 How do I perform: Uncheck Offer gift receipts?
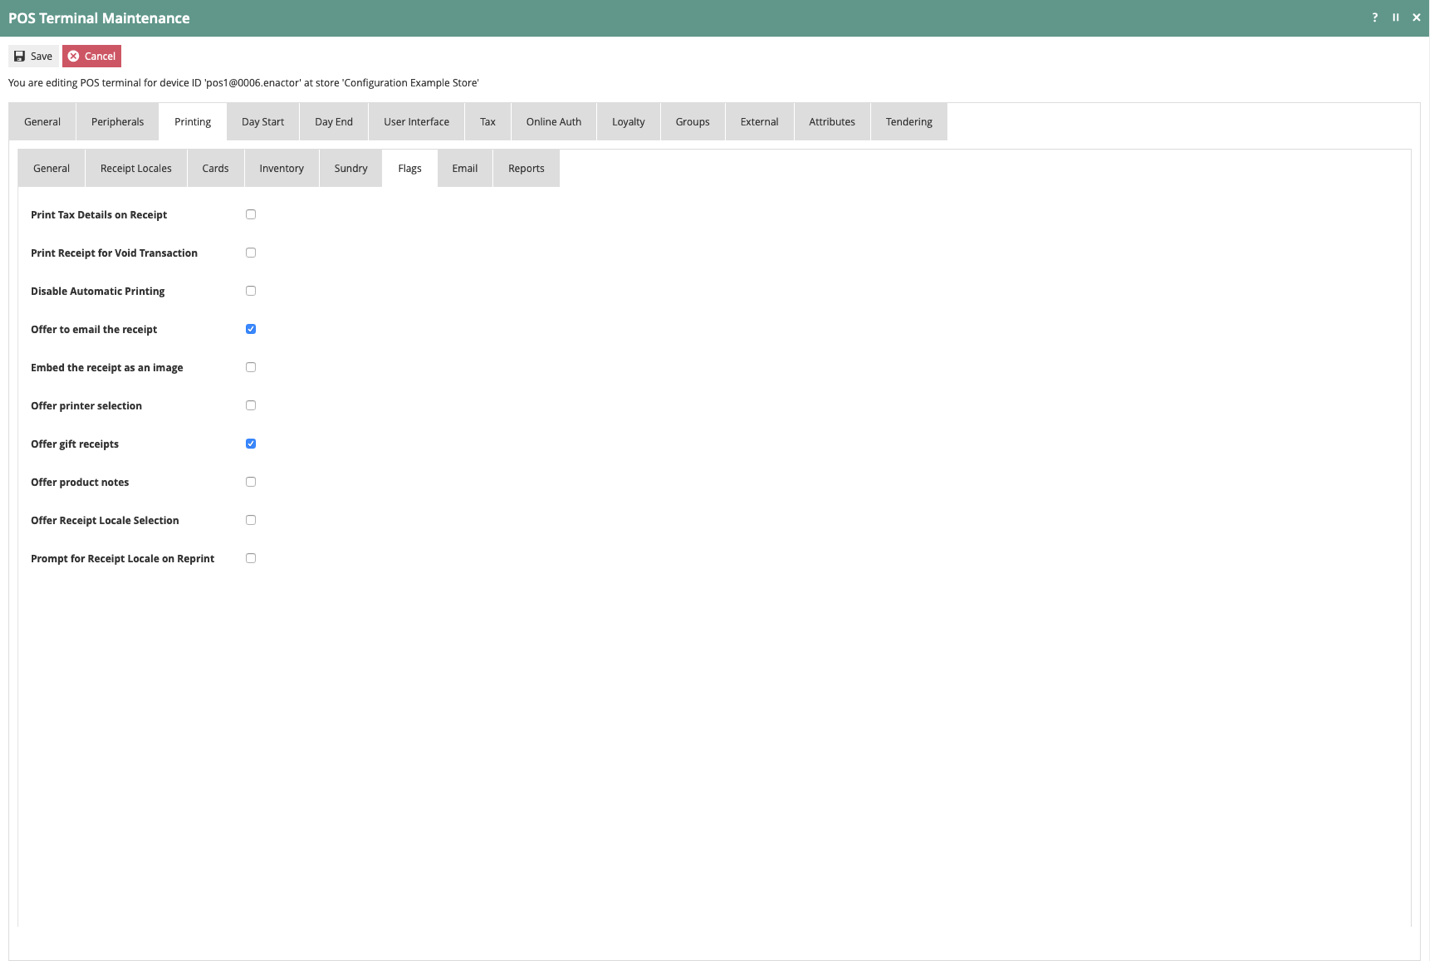[251, 444]
